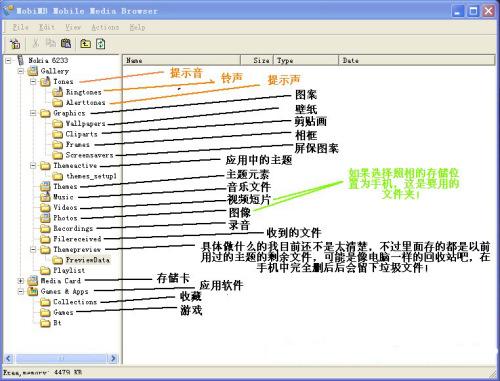Select the Games & Apps folder icon
The image size is (500, 381).
[33, 291]
